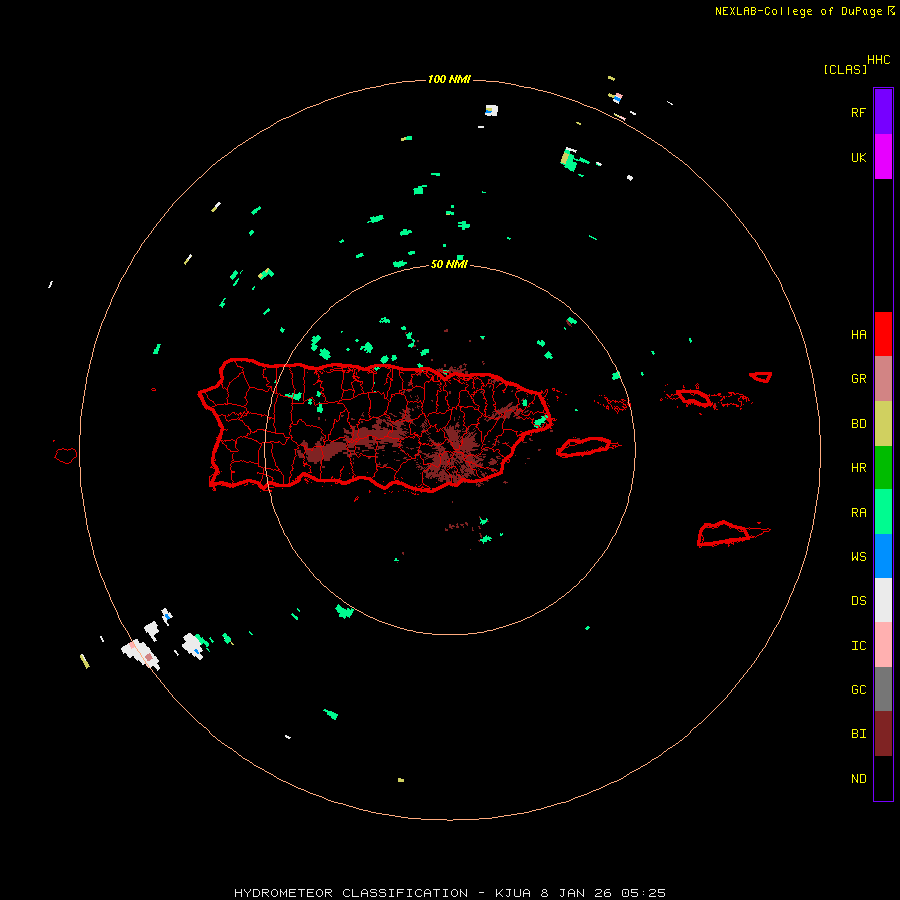The height and width of the screenshot is (900, 900).
Task: Click the HA red legend swatch
Action: (883, 334)
